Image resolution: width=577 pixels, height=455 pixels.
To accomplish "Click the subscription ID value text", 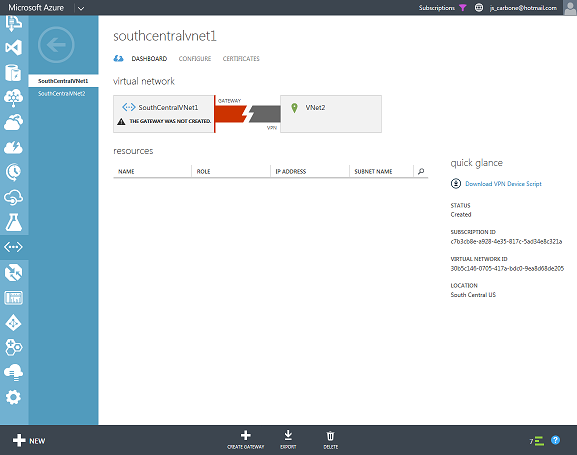I will (x=506, y=241).
